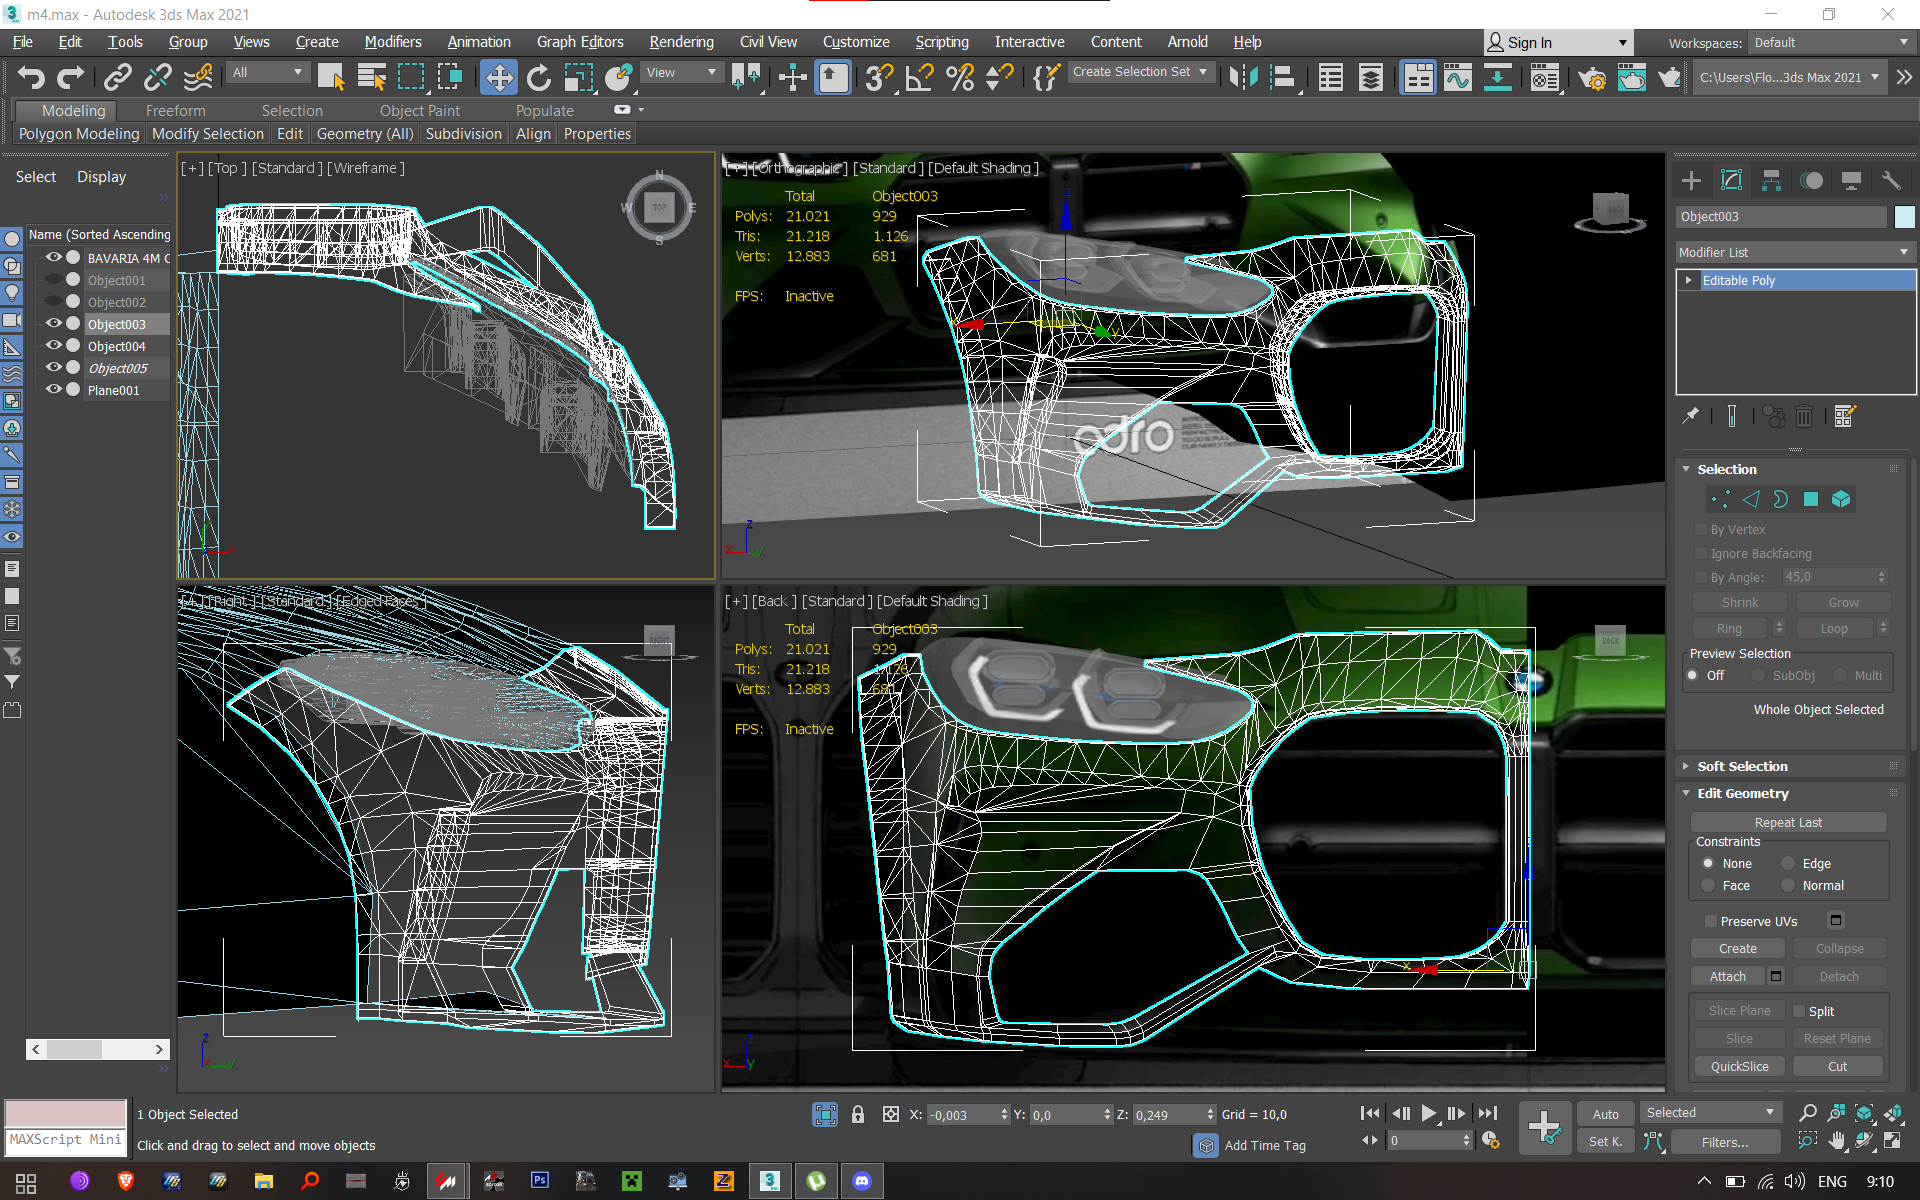This screenshot has height=1200, width=1920.
Task: Open the Hierarchy command panel tab
Action: point(1771,180)
